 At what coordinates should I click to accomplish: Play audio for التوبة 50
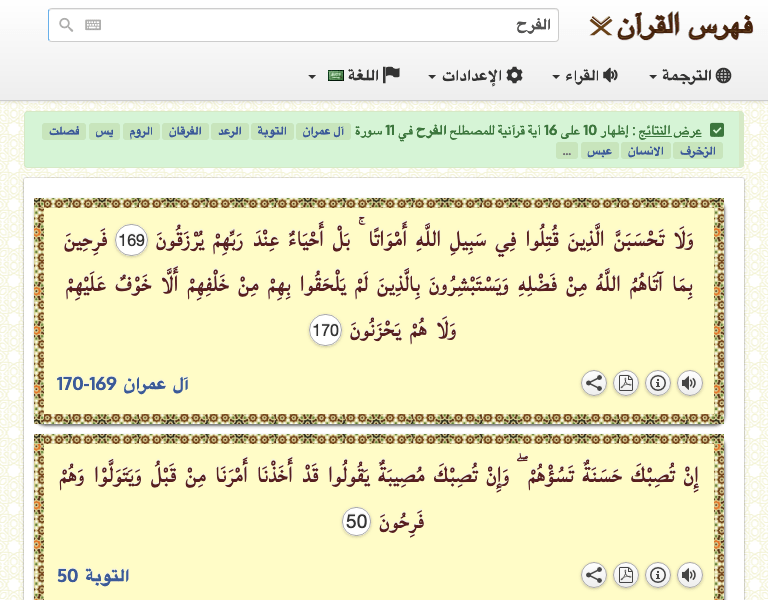pos(689,575)
